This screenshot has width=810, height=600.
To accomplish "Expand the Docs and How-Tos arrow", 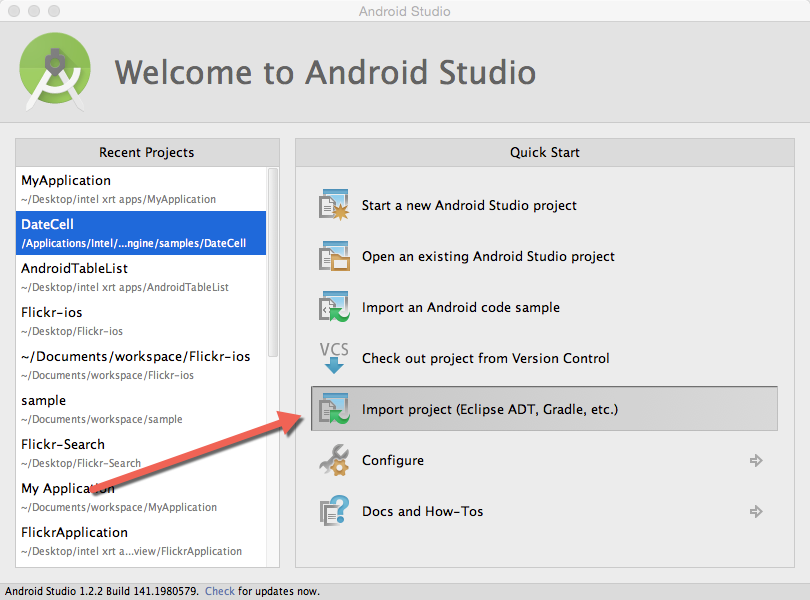I will tap(756, 512).
